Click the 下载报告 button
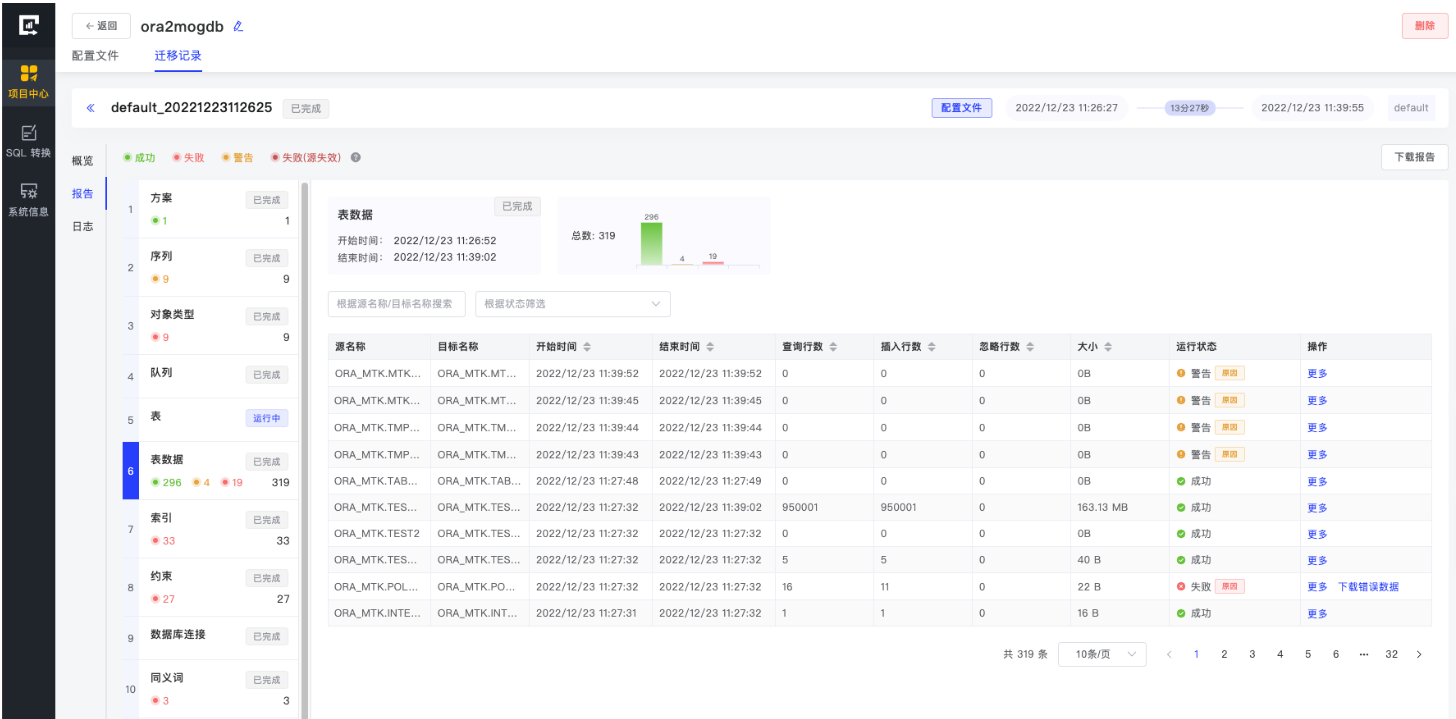This screenshot has height=719, width=1456. coord(1414,157)
